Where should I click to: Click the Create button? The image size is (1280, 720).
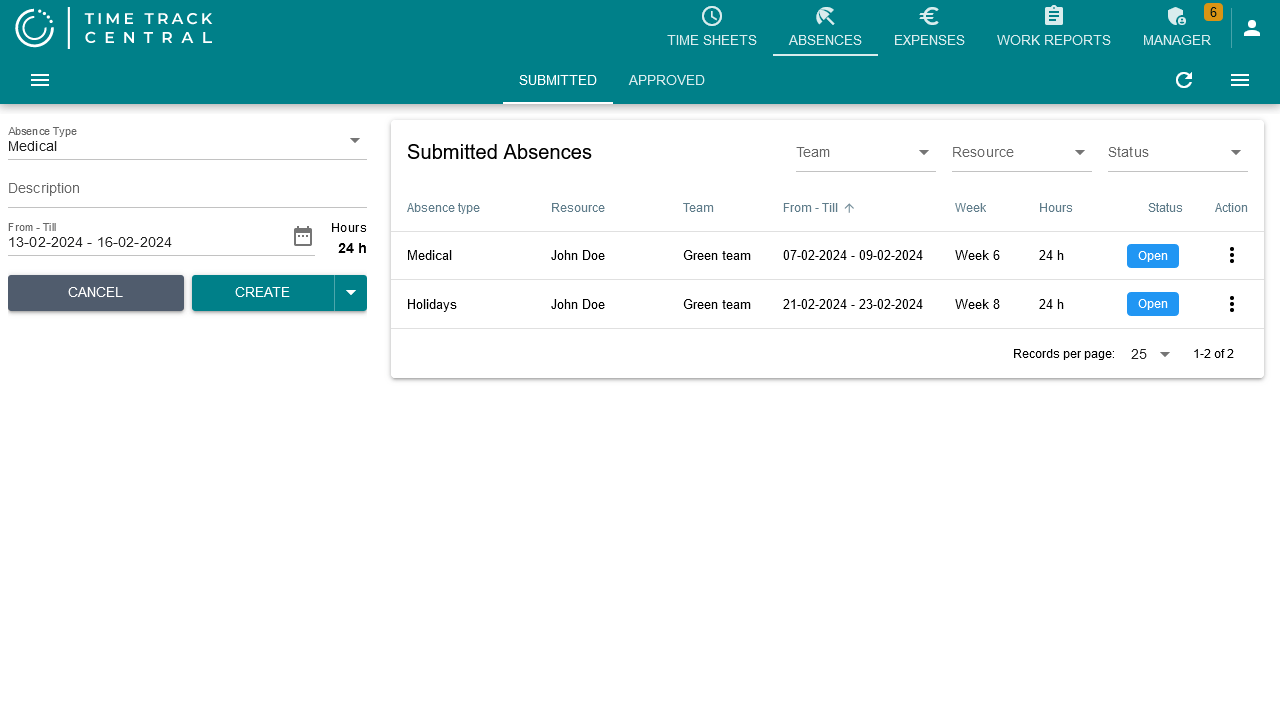click(x=263, y=293)
